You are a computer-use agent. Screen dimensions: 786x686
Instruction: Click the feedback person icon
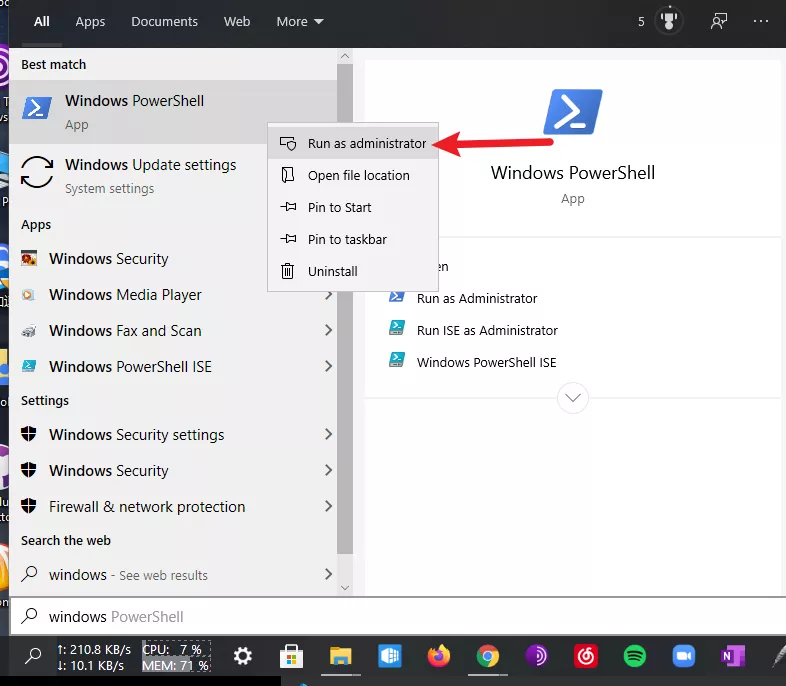coord(719,21)
